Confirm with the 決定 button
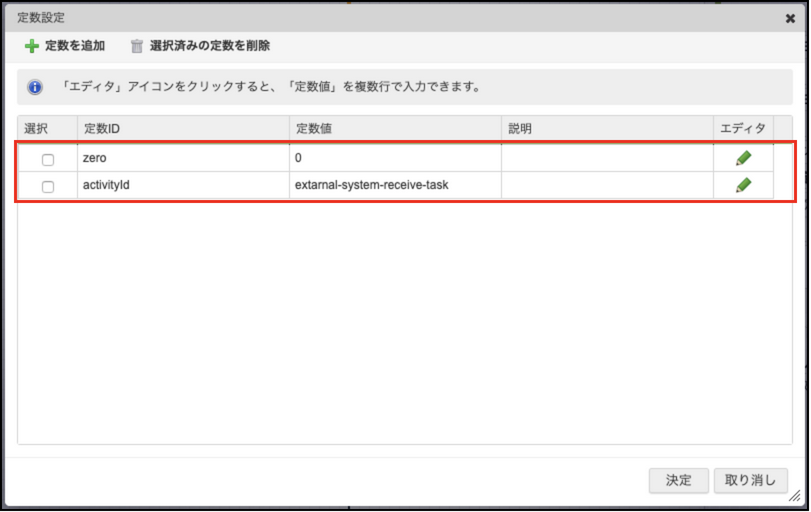 pos(678,480)
